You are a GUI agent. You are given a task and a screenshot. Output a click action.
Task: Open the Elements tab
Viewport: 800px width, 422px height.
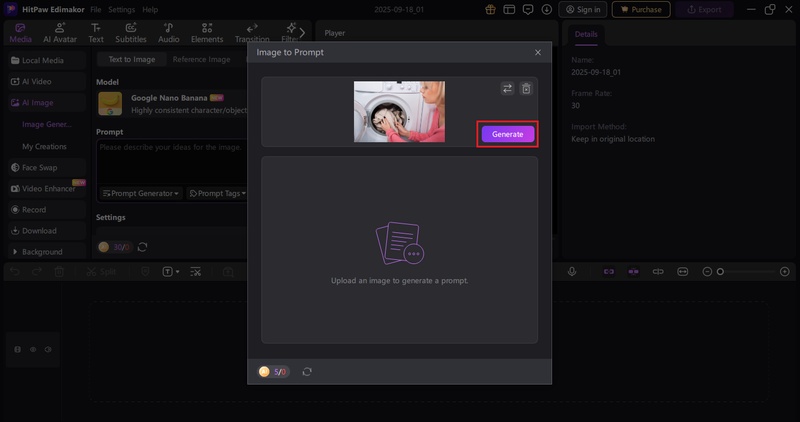(207, 33)
